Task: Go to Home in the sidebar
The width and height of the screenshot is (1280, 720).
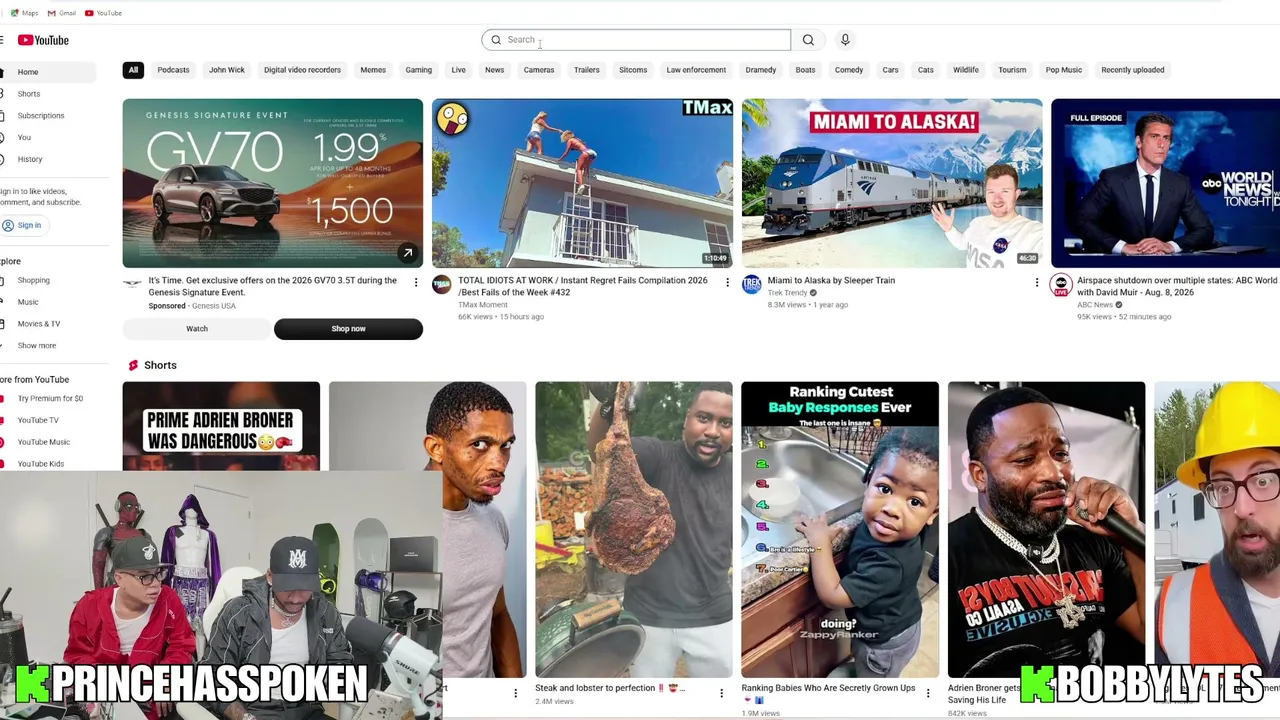Action: click(47, 72)
